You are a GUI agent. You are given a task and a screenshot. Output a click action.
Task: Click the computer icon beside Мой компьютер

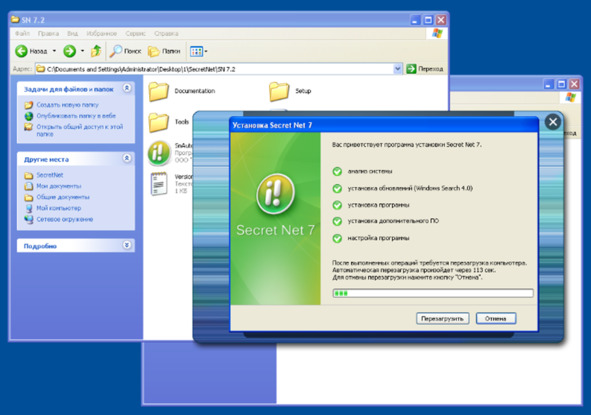(x=29, y=208)
